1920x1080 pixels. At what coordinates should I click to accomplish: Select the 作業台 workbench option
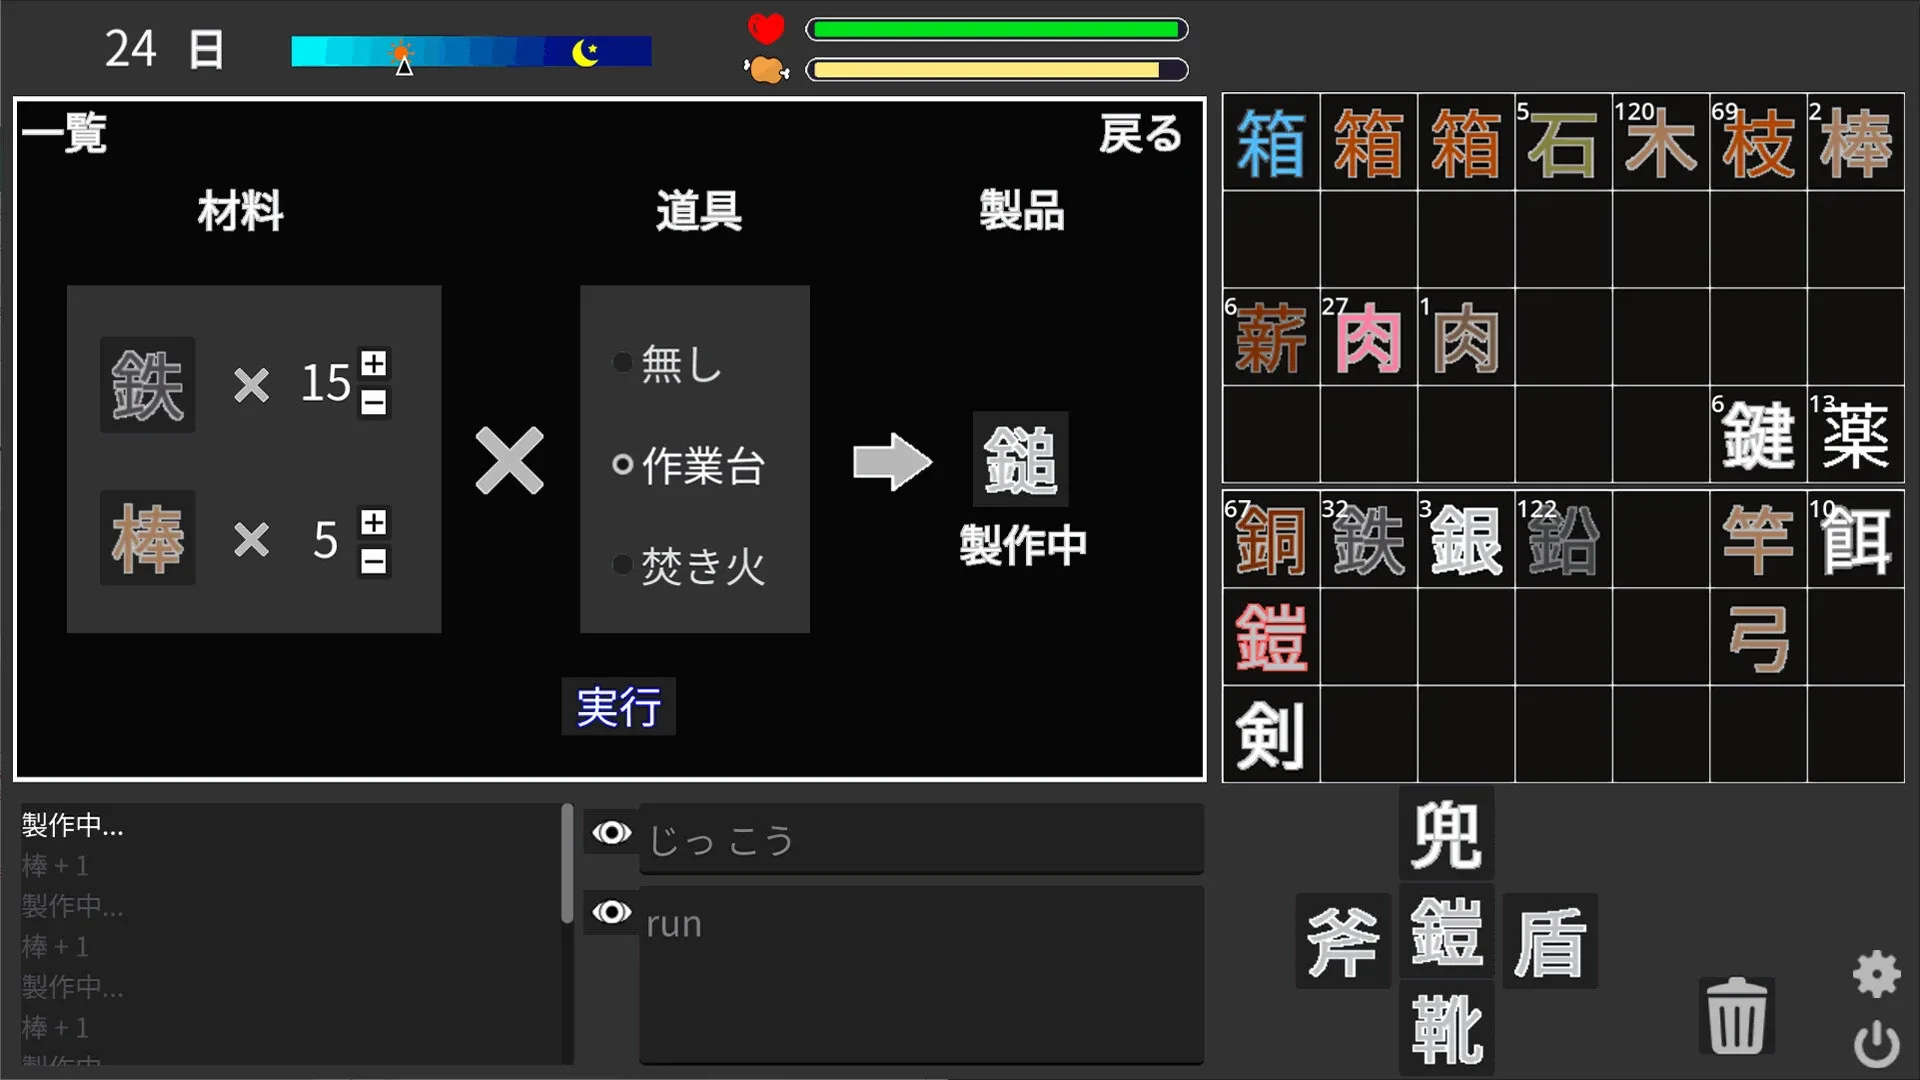coord(690,465)
